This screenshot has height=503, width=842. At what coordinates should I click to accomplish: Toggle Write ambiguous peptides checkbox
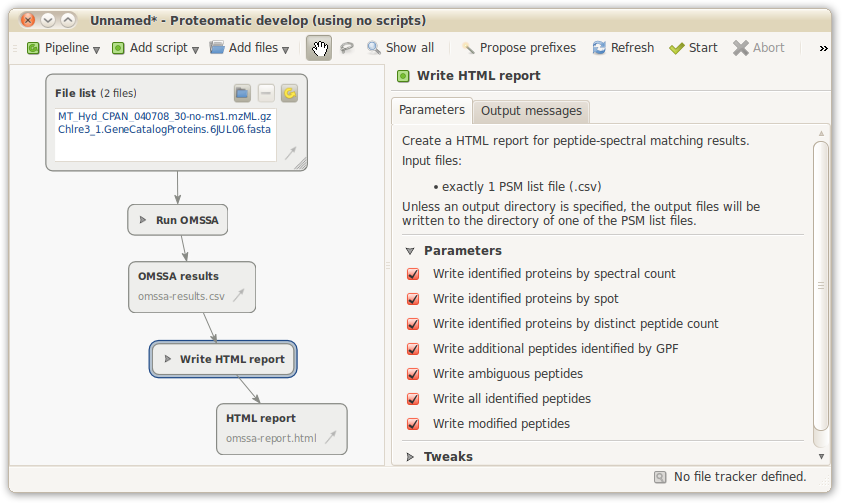click(x=413, y=374)
